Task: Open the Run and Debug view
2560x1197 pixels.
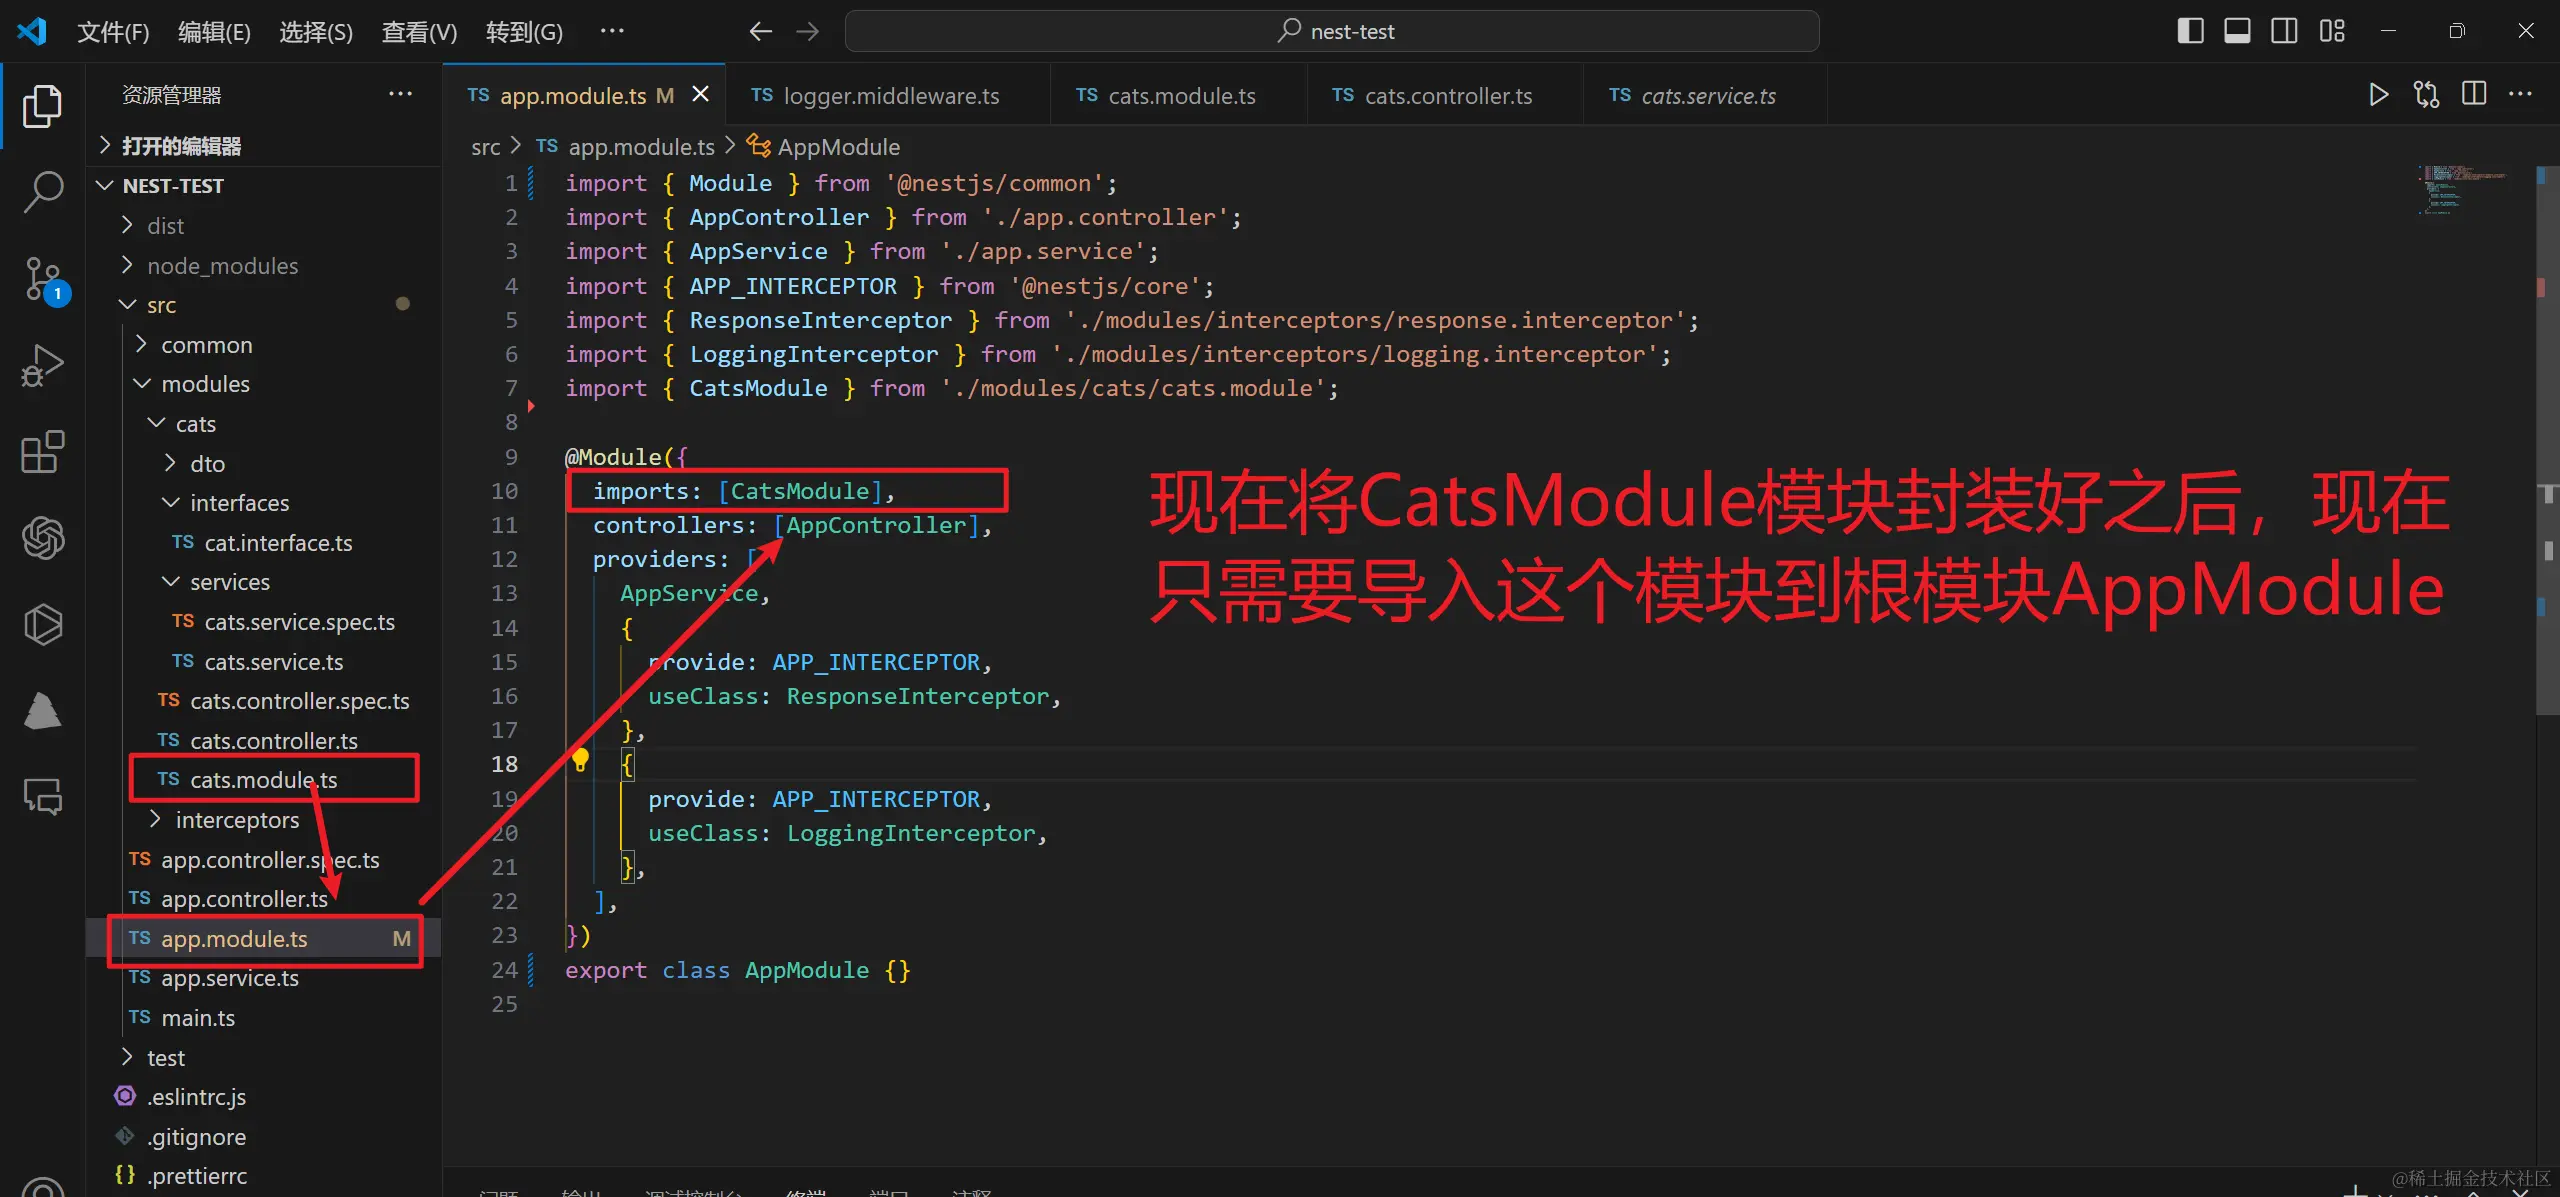Action: click(x=42, y=365)
